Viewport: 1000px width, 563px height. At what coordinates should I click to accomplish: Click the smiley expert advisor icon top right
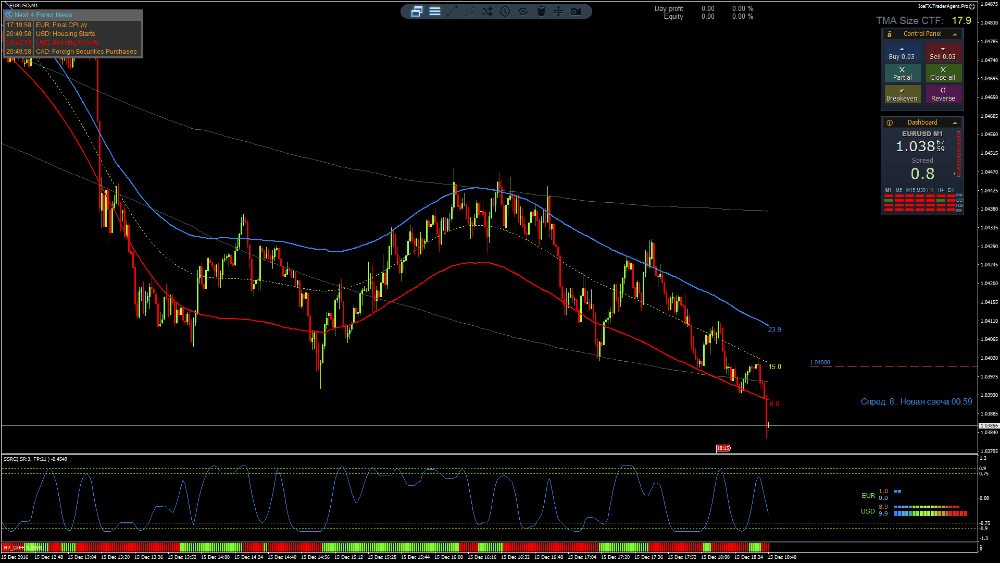972,6
